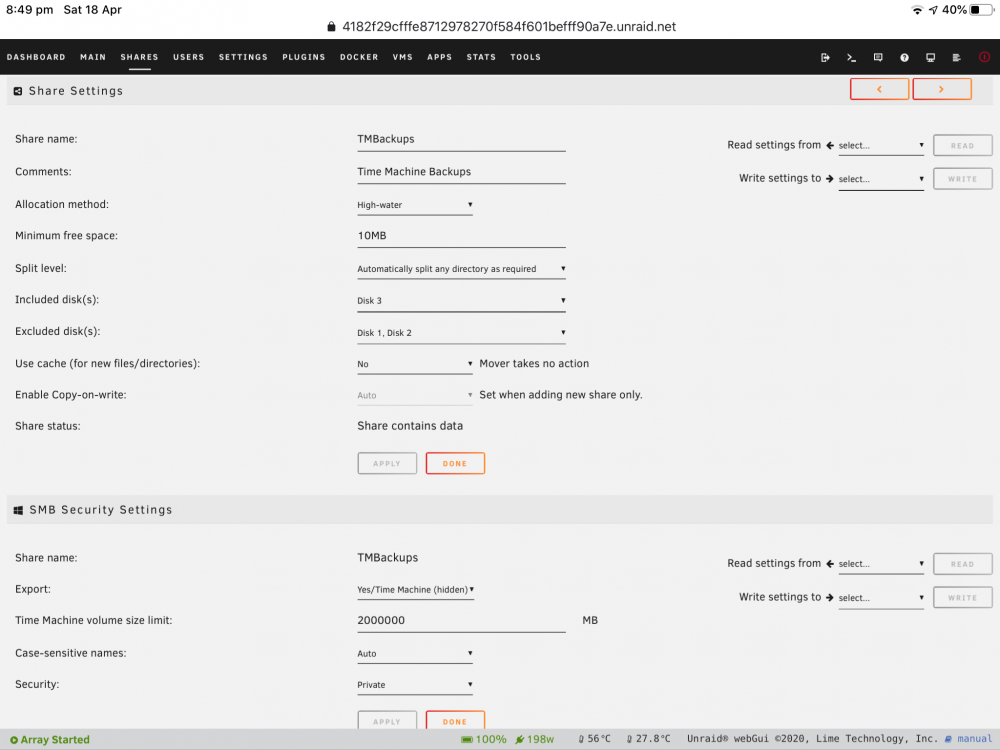This screenshot has height=750, width=1000.
Task: Click the battery indicator in iPad status bar
Action: [x=982, y=10]
